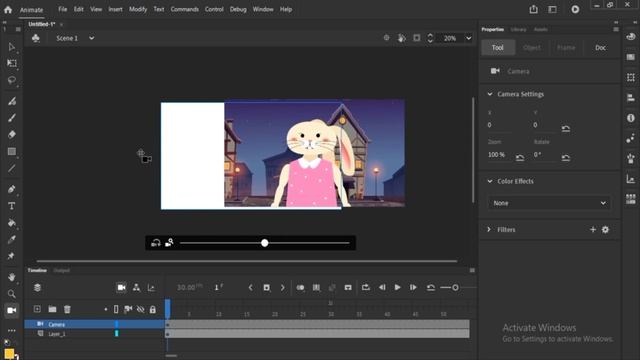The width and height of the screenshot is (640, 360).
Task: Select the Rectangle tool
Action: coord(11,151)
